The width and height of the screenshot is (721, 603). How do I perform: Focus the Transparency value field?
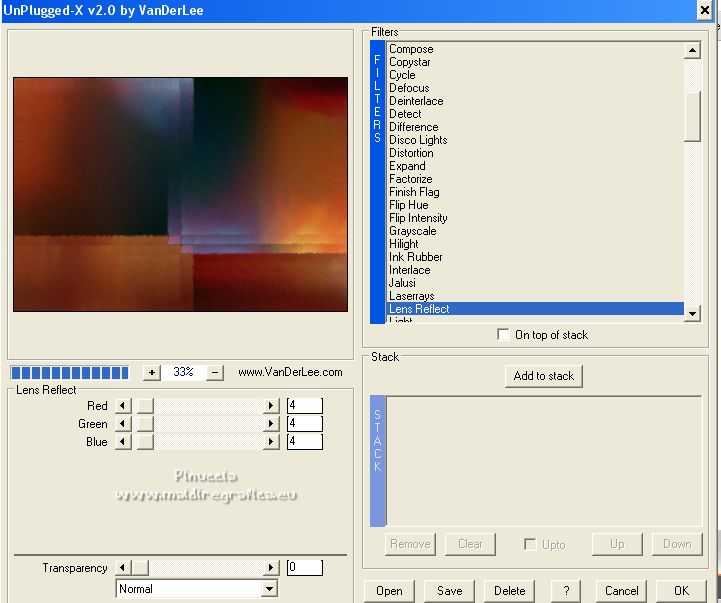pos(304,568)
